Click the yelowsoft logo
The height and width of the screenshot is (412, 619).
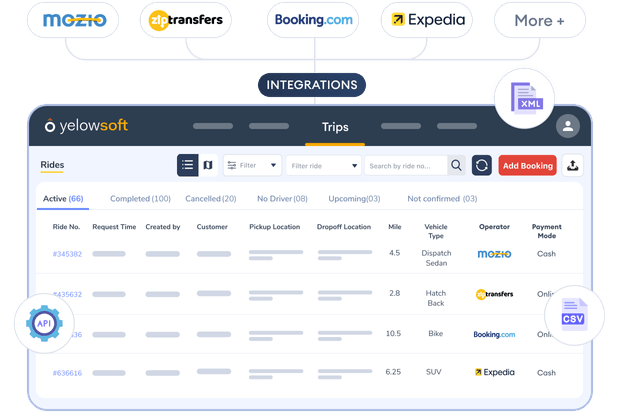[86, 125]
